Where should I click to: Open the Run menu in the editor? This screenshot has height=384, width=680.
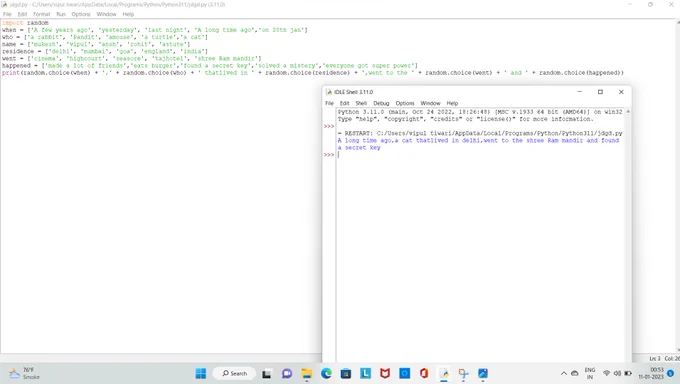click(x=61, y=14)
